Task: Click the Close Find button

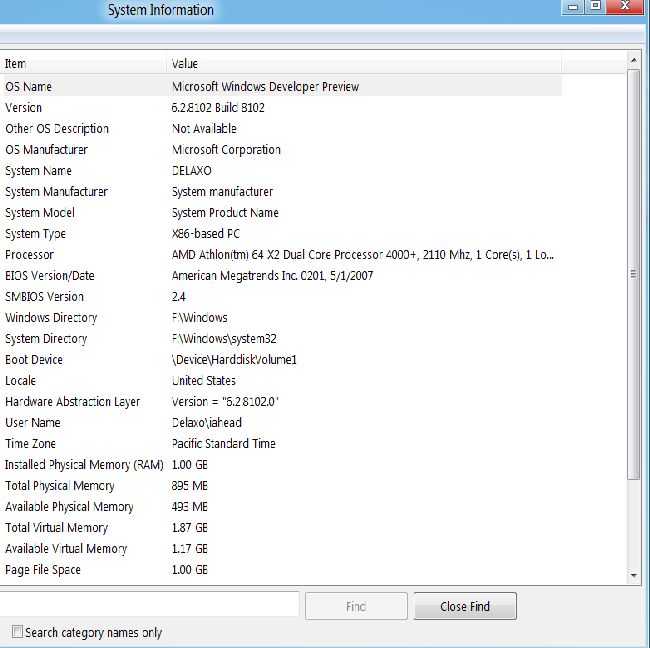Action: (465, 606)
